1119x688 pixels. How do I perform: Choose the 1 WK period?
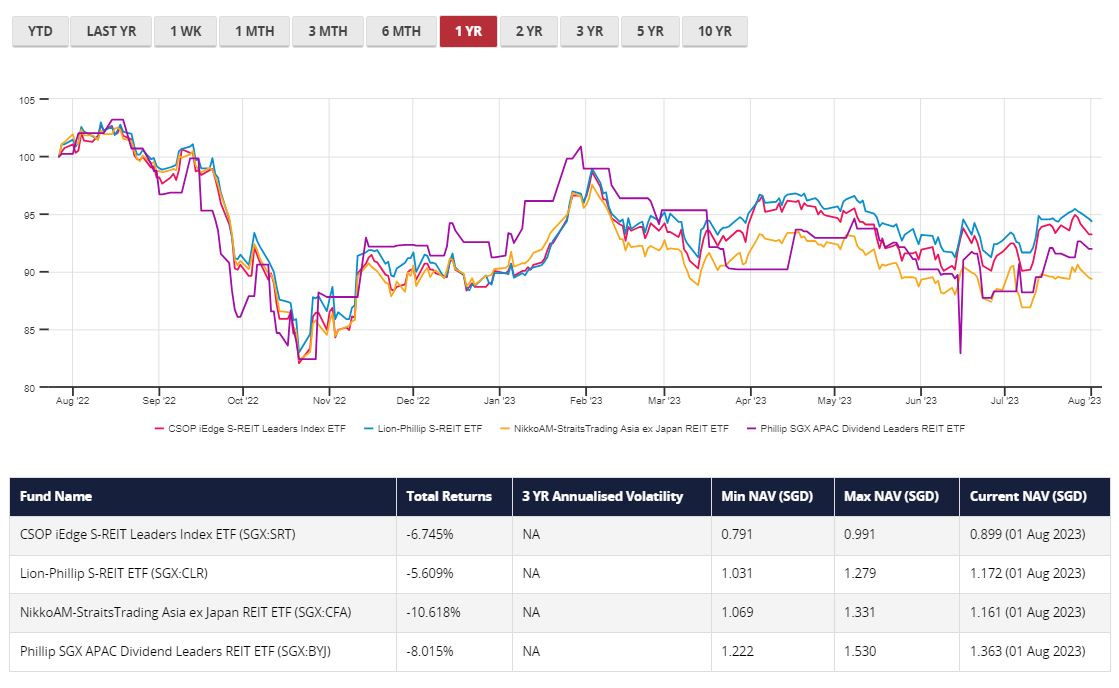[x=186, y=31]
